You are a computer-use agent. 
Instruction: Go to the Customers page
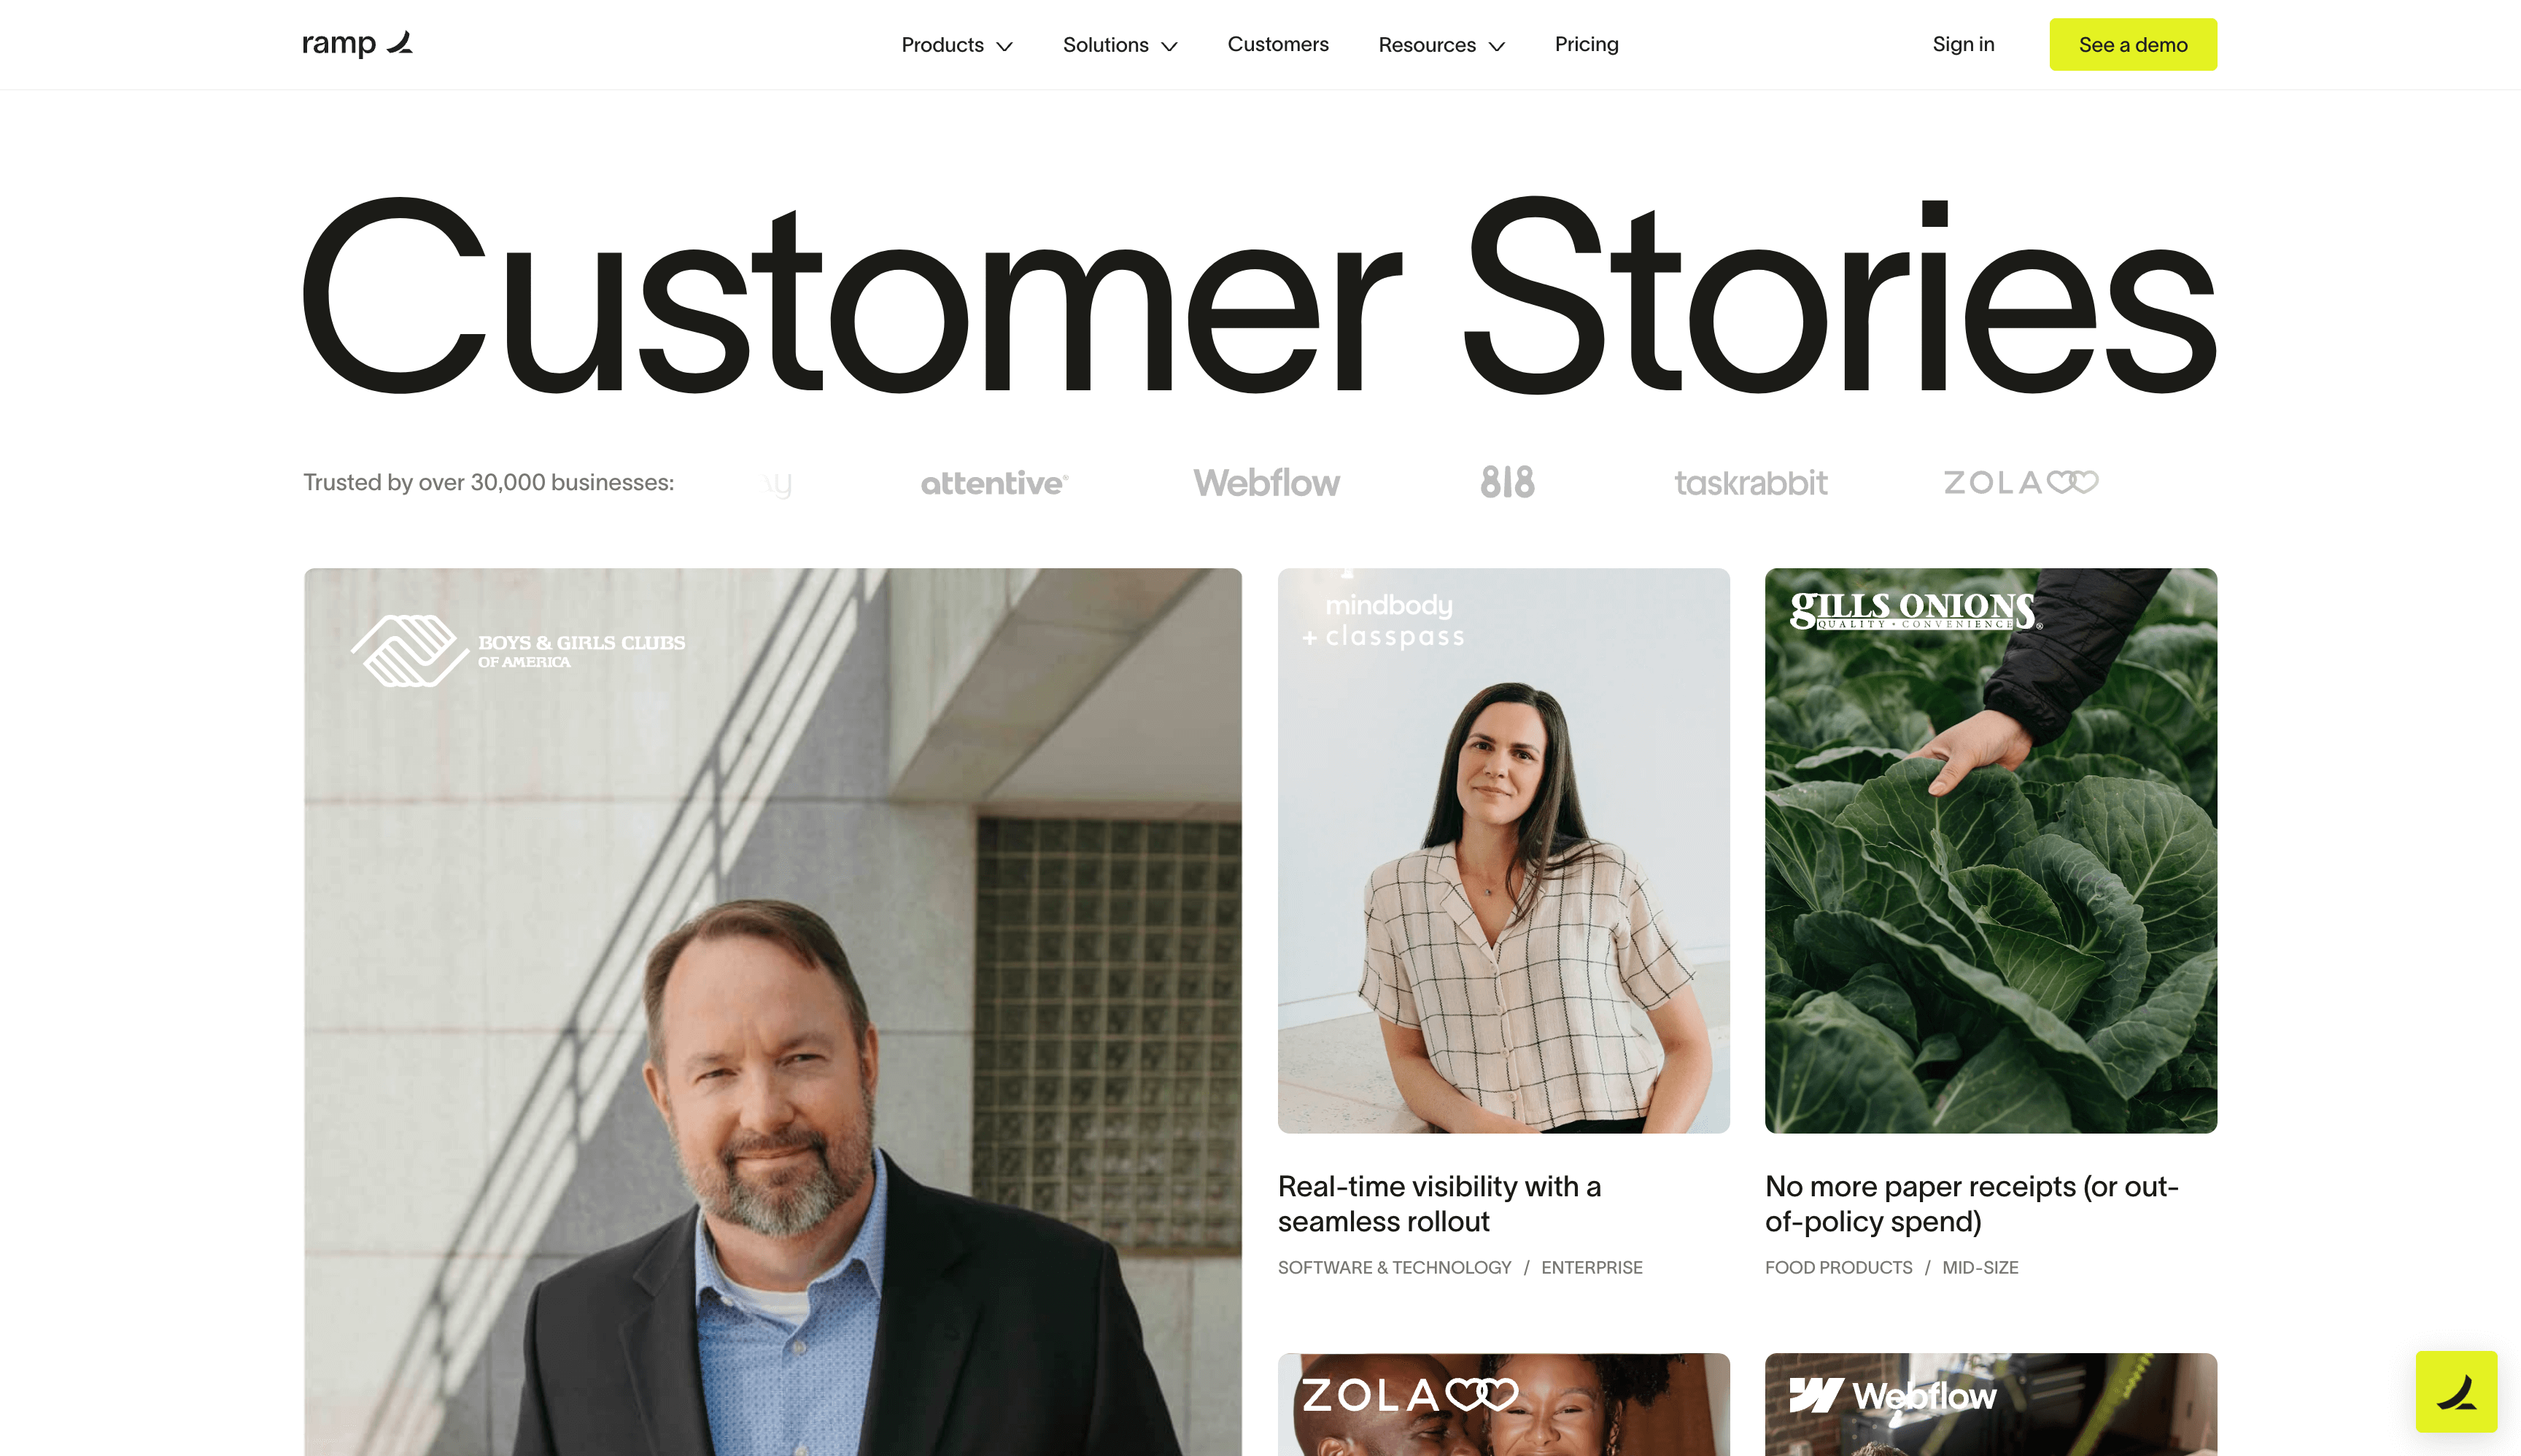[x=1278, y=44]
